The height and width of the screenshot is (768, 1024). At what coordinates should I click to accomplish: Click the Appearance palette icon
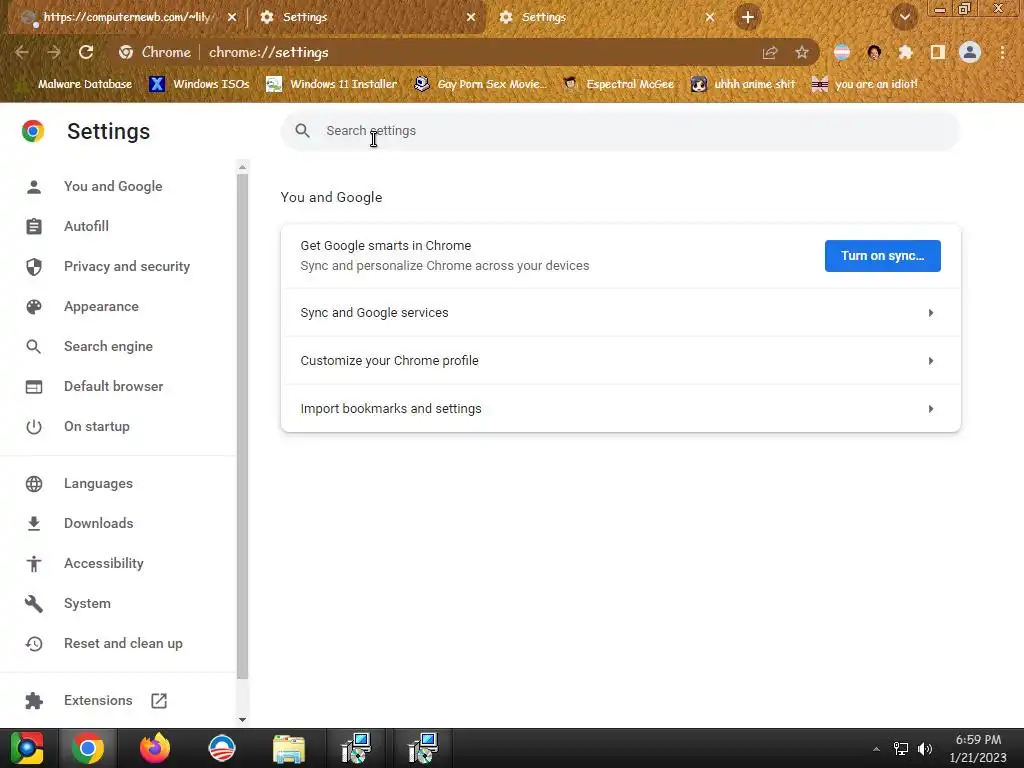click(x=34, y=306)
